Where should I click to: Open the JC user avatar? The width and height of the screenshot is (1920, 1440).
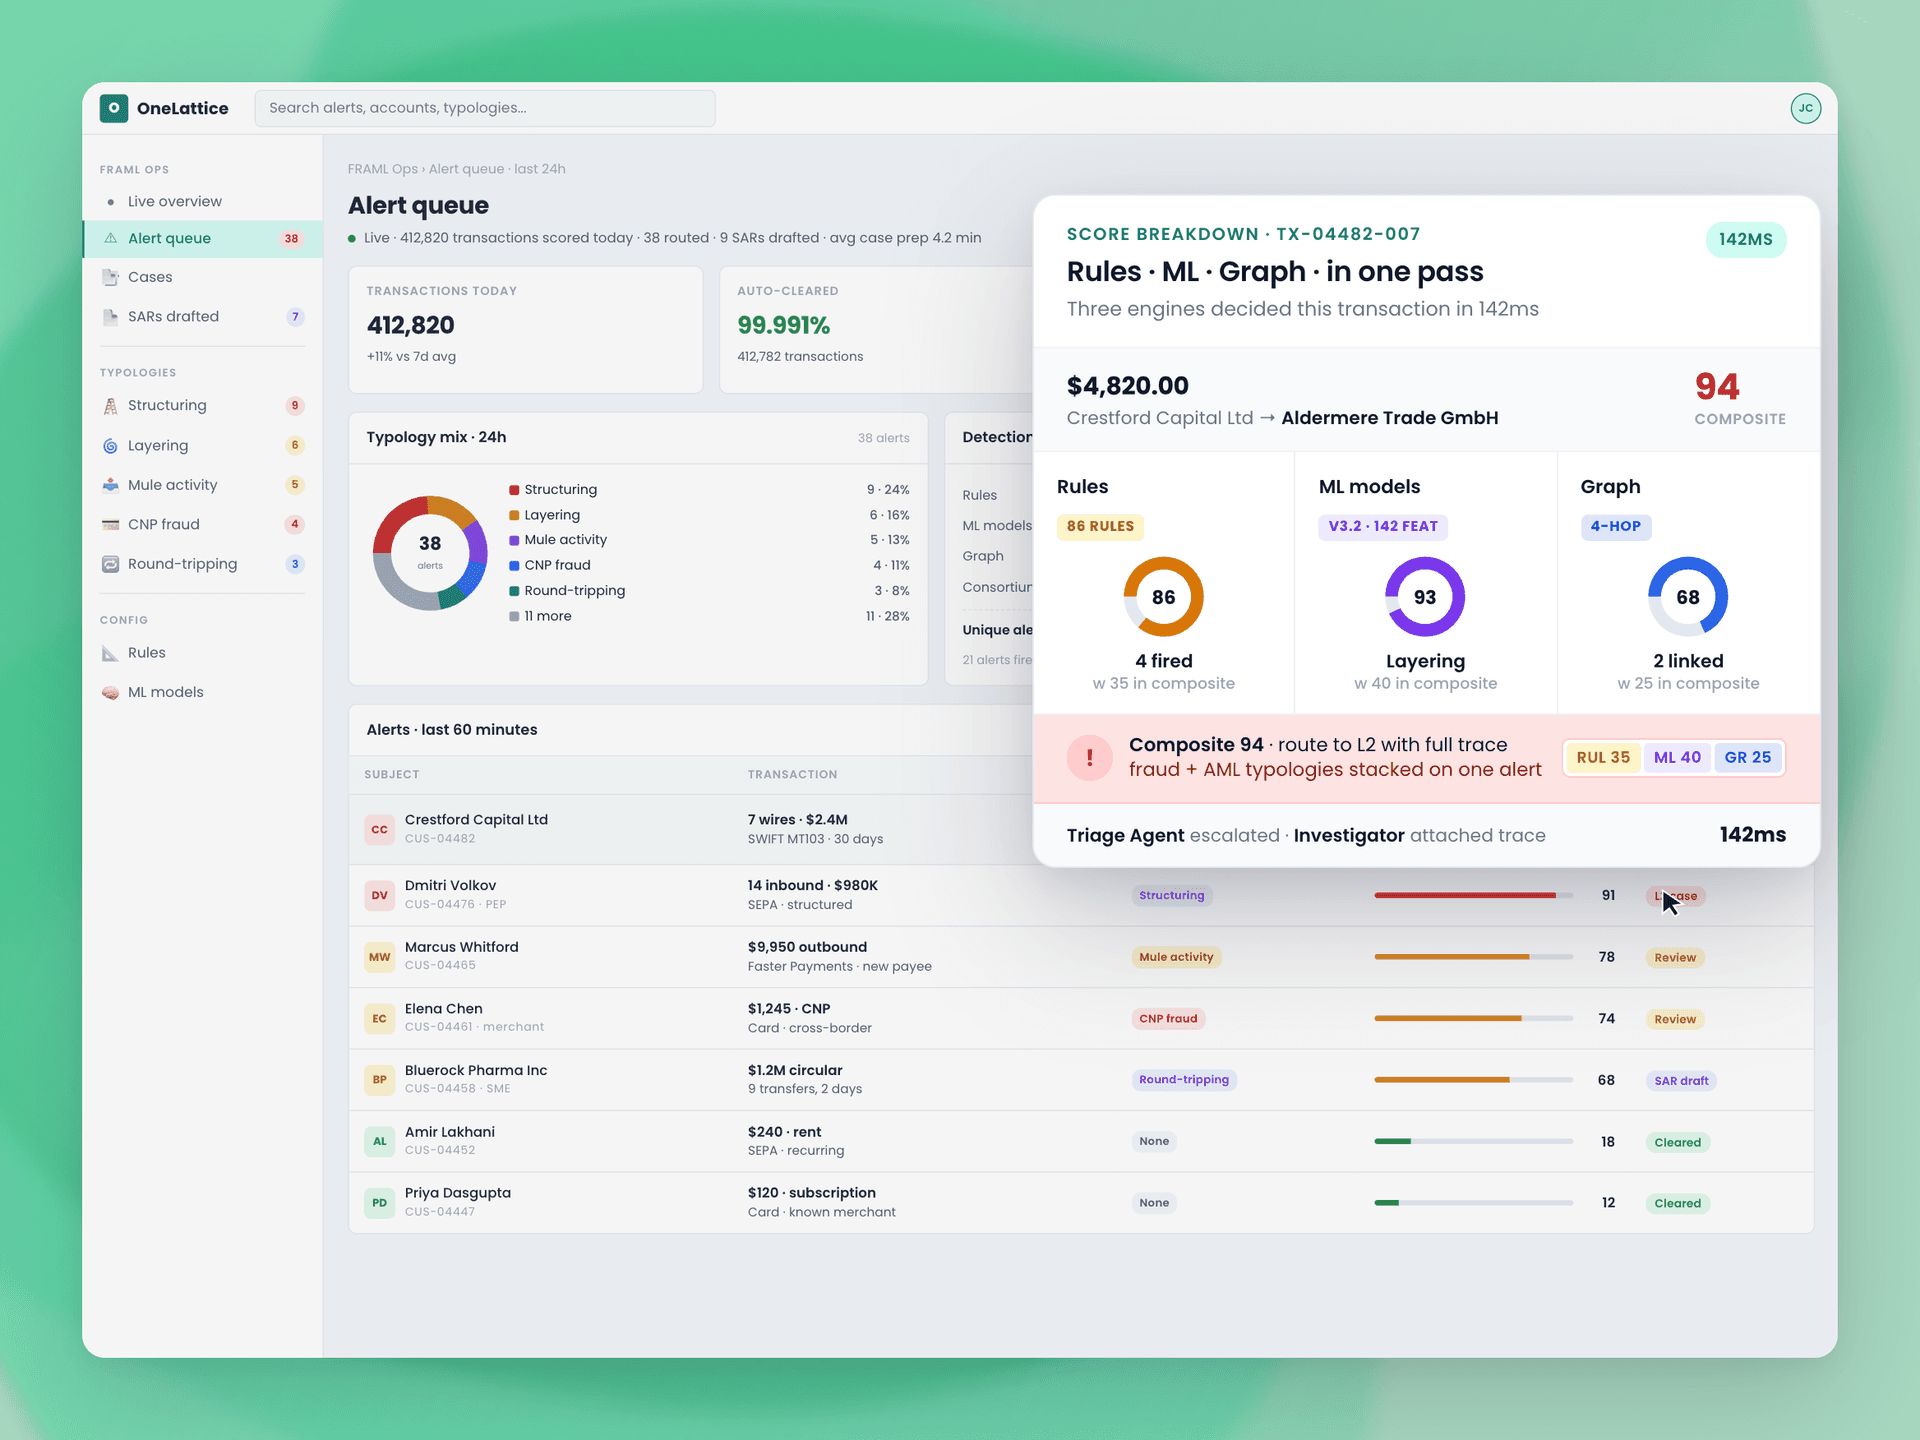[1805, 108]
